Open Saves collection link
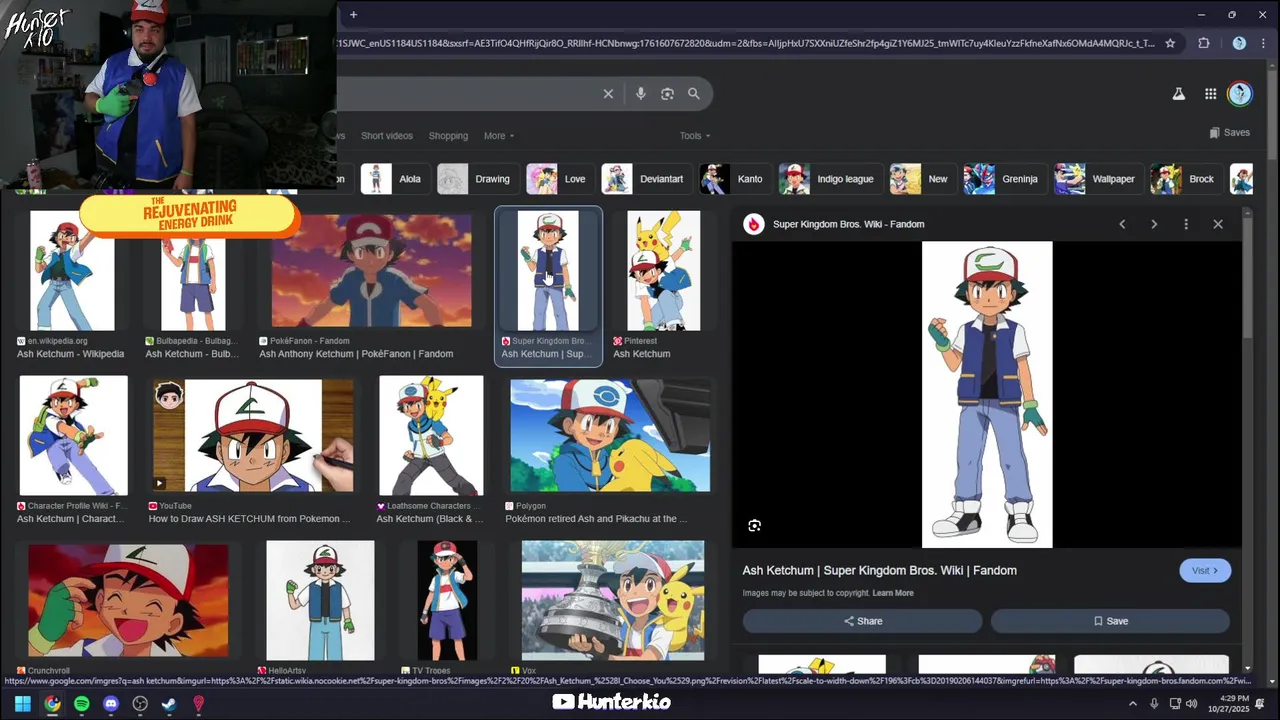This screenshot has height=720, width=1280. click(1229, 132)
